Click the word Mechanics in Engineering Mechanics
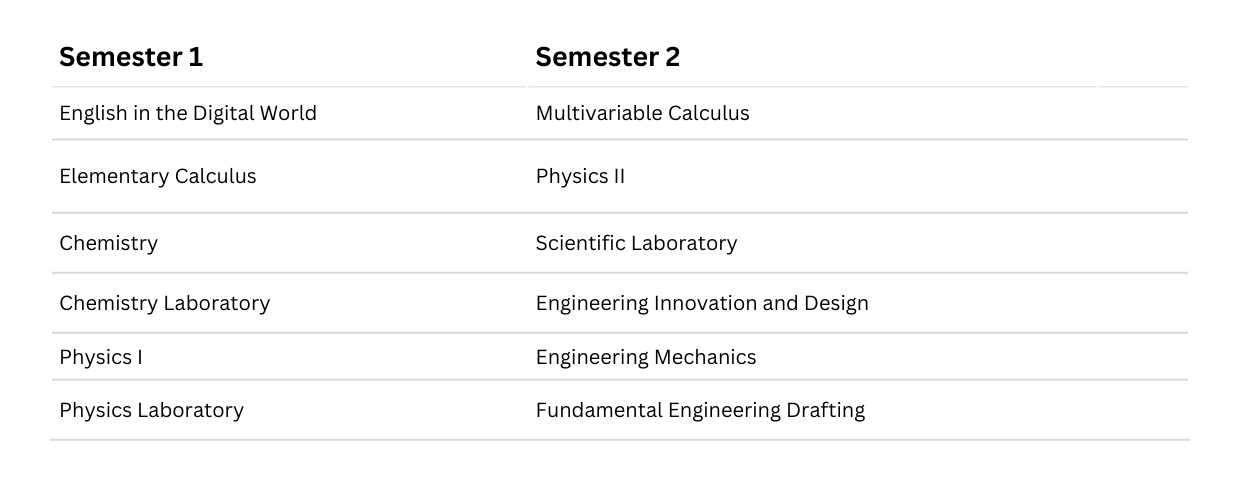Screen dimensions: 1240x500 [706, 357]
